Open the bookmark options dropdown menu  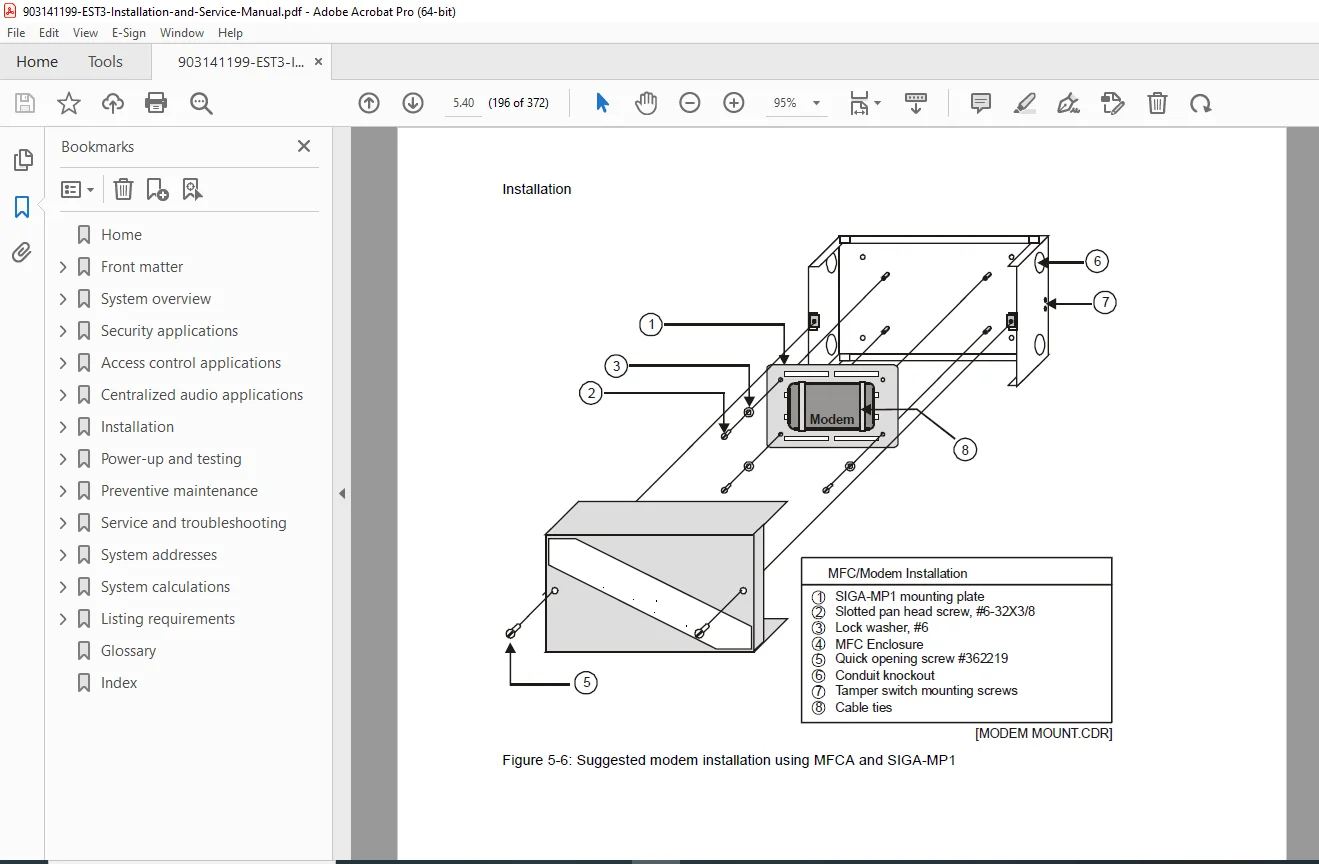77,189
